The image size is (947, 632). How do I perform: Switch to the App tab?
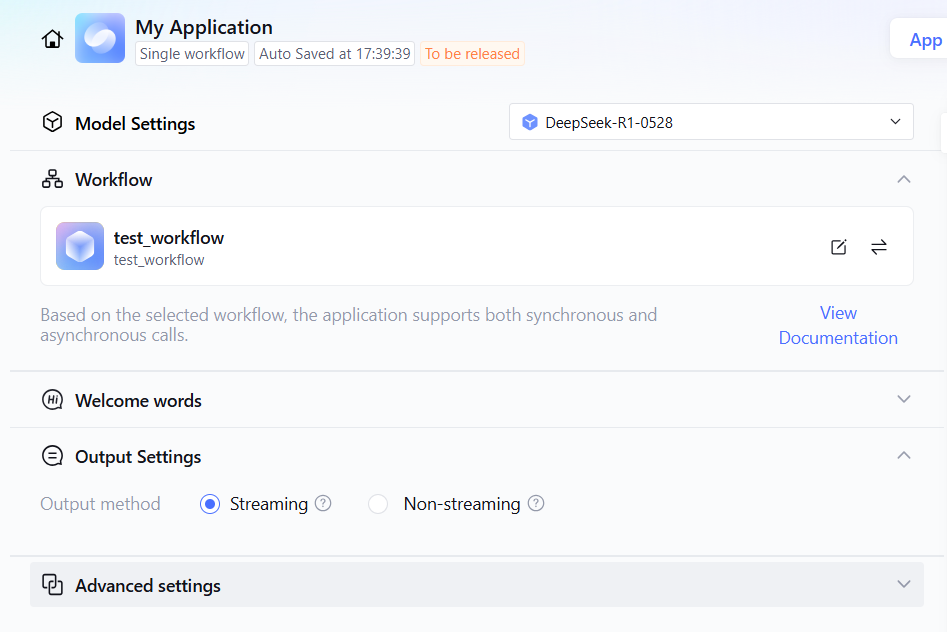tap(924, 40)
